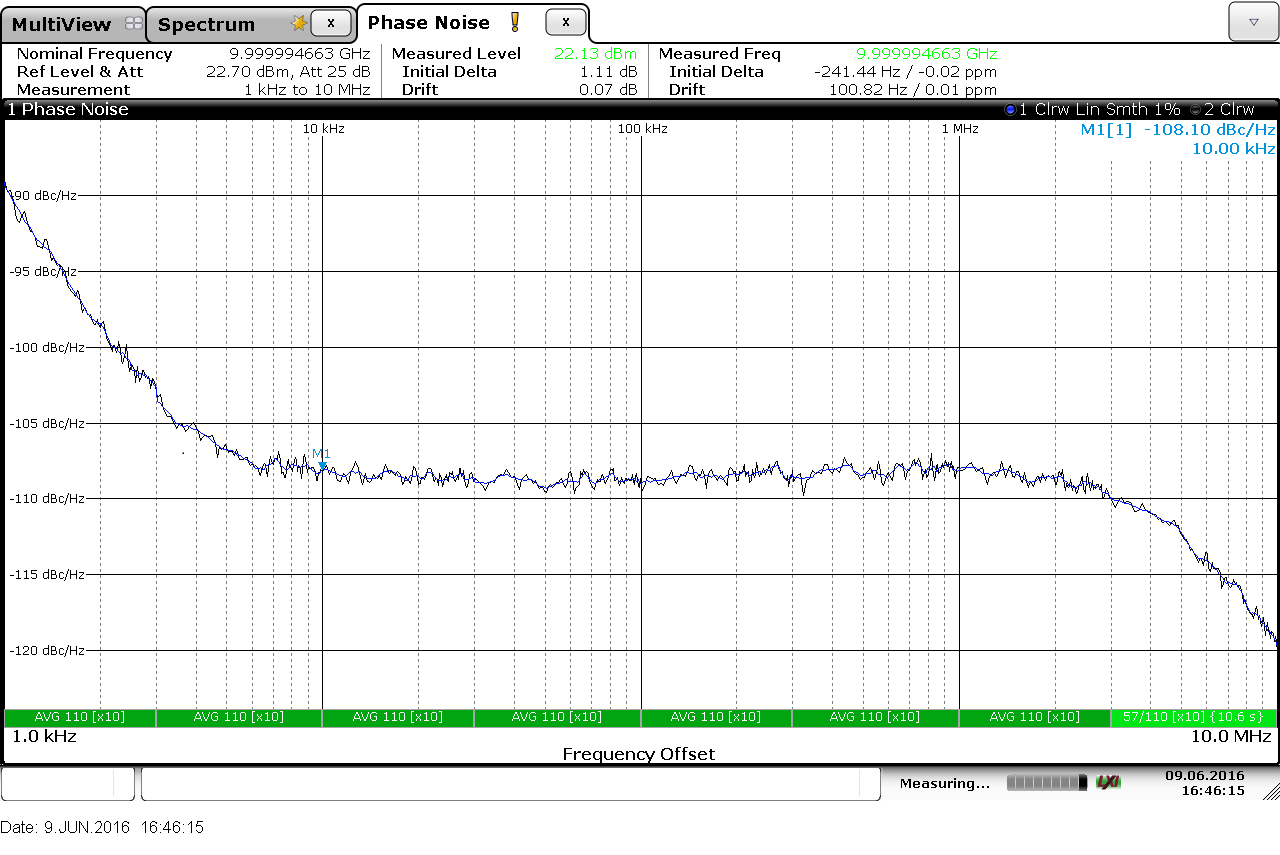This screenshot has width=1280, height=855.
Task: Click the measurement progress bar
Action: pos(1047,782)
